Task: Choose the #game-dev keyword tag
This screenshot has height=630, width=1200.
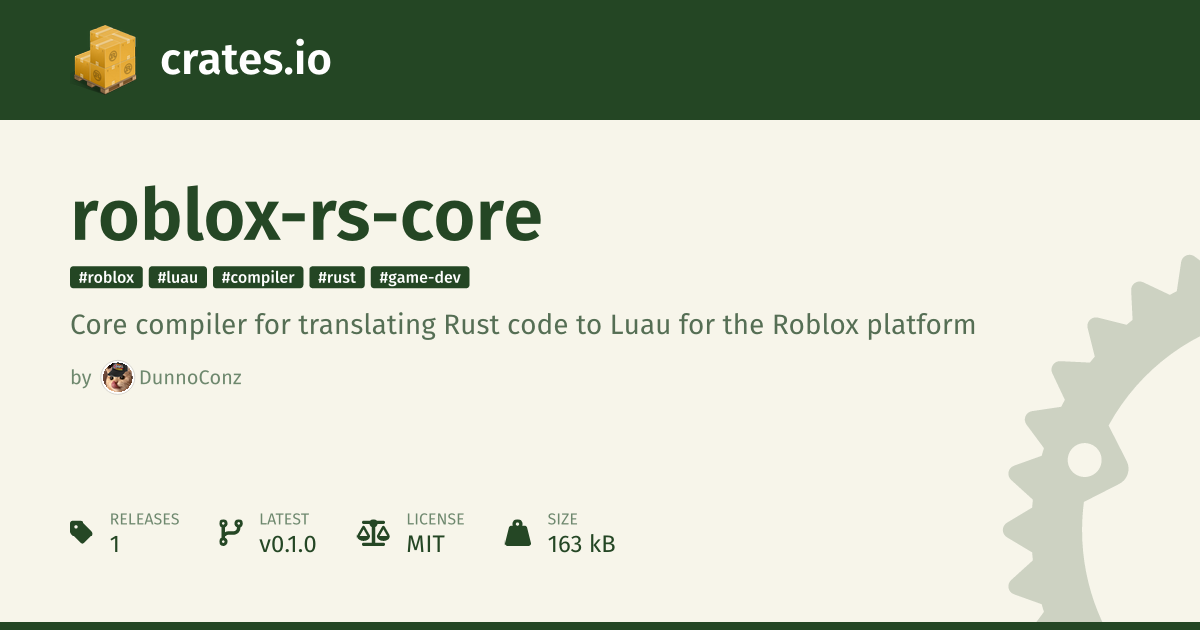Action: click(420, 278)
